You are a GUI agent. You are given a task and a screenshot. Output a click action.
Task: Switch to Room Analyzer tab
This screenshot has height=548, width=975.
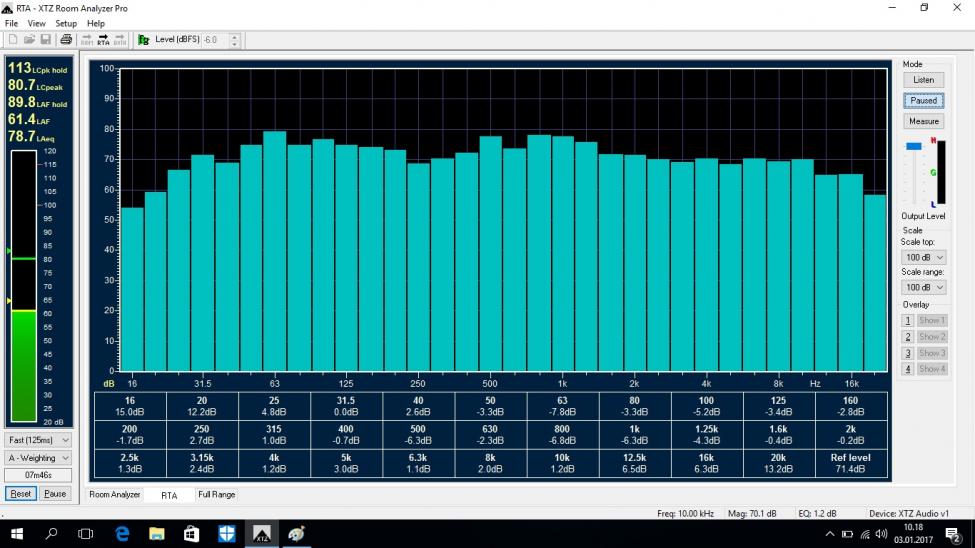pos(114,495)
